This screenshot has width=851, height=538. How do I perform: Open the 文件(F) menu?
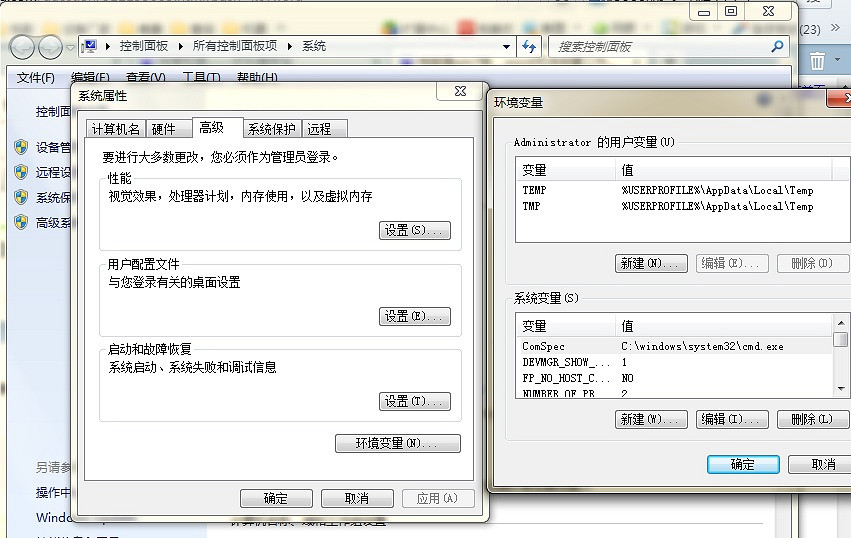coord(35,77)
